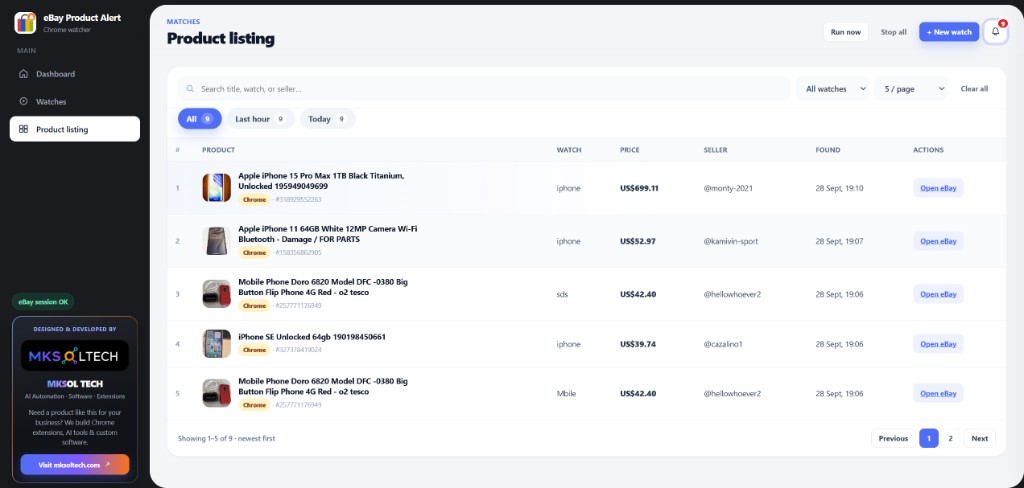Click the Stop all button
The width and height of the screenshot is (1024, 488).
pyautogui.click(x=893, y=32)
